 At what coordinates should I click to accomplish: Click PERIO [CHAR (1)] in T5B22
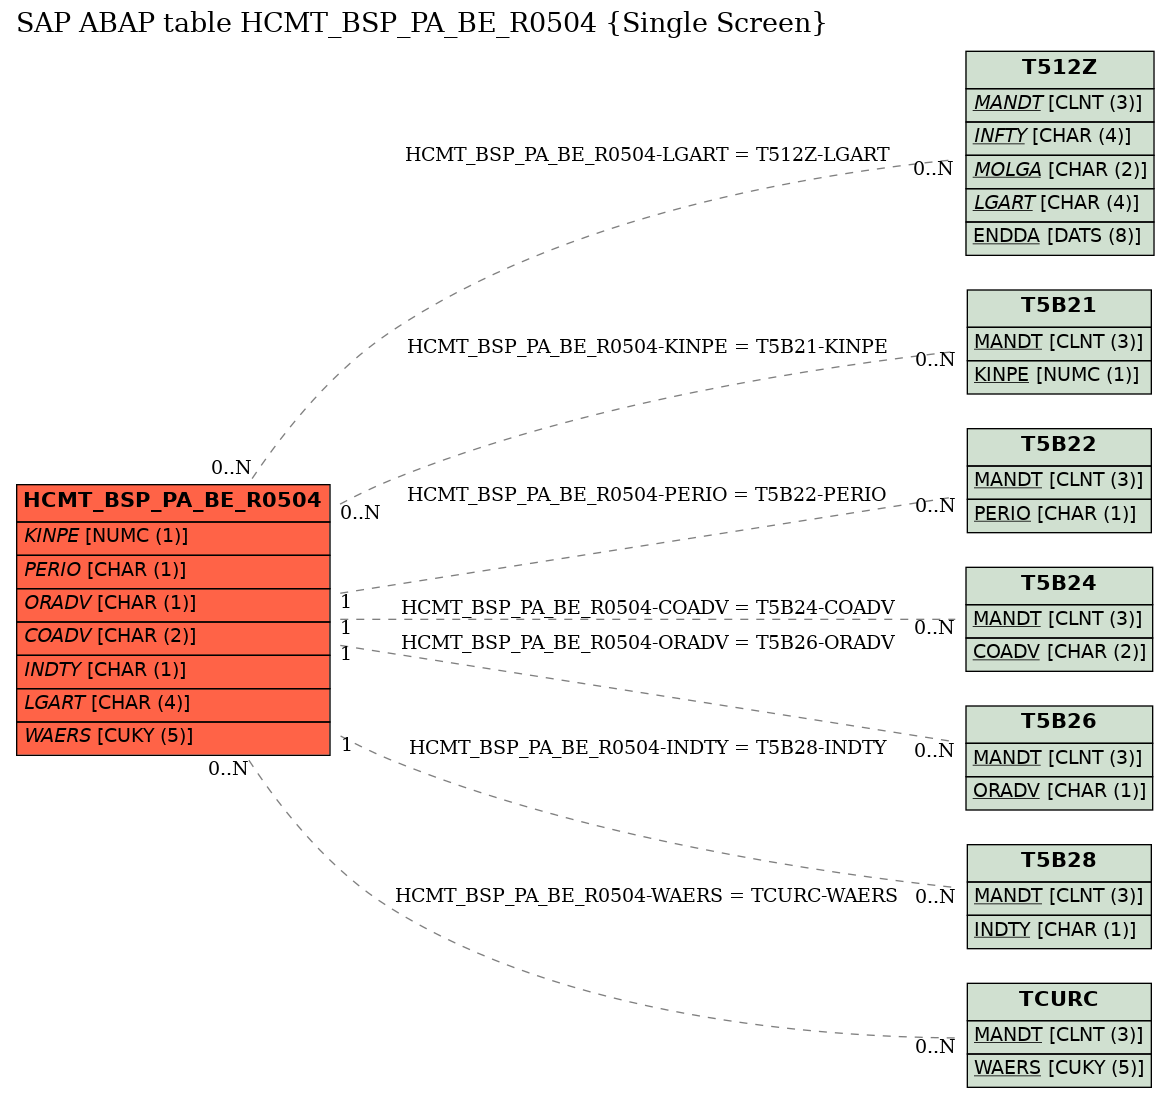[x=1059, y=515]
